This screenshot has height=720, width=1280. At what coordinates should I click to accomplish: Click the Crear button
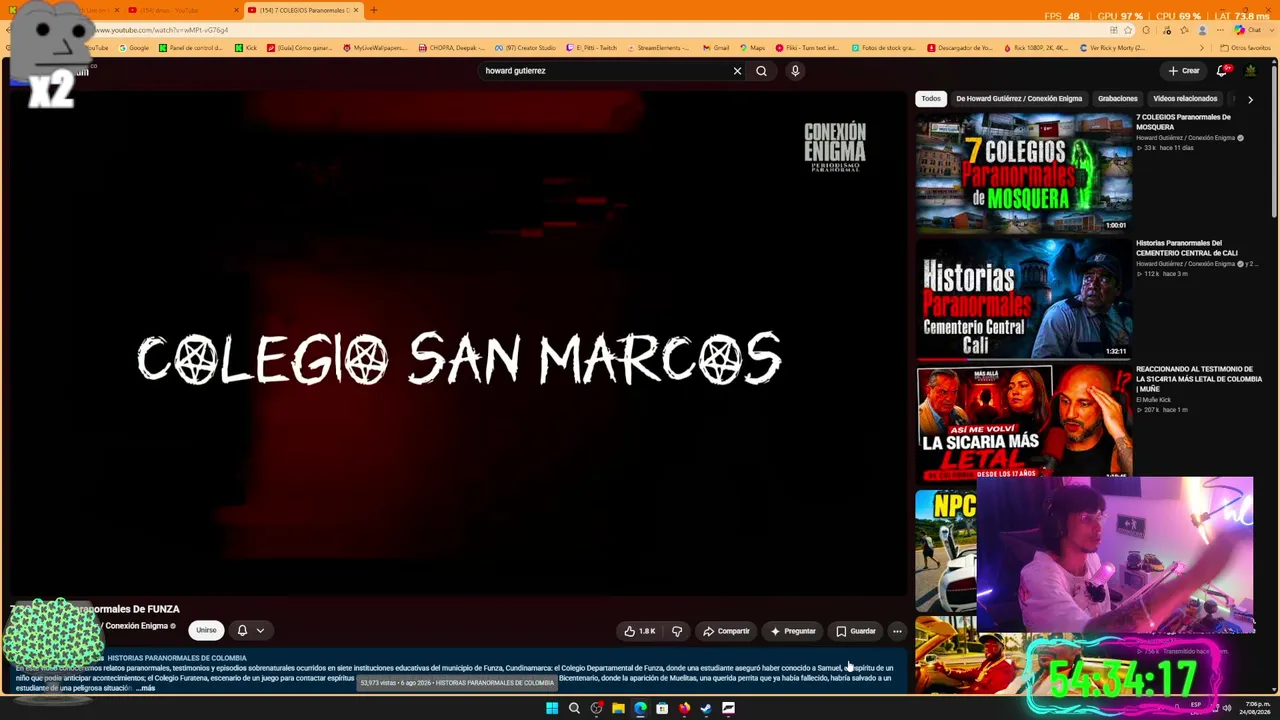pyautogui.click(x=1183, y=71)
